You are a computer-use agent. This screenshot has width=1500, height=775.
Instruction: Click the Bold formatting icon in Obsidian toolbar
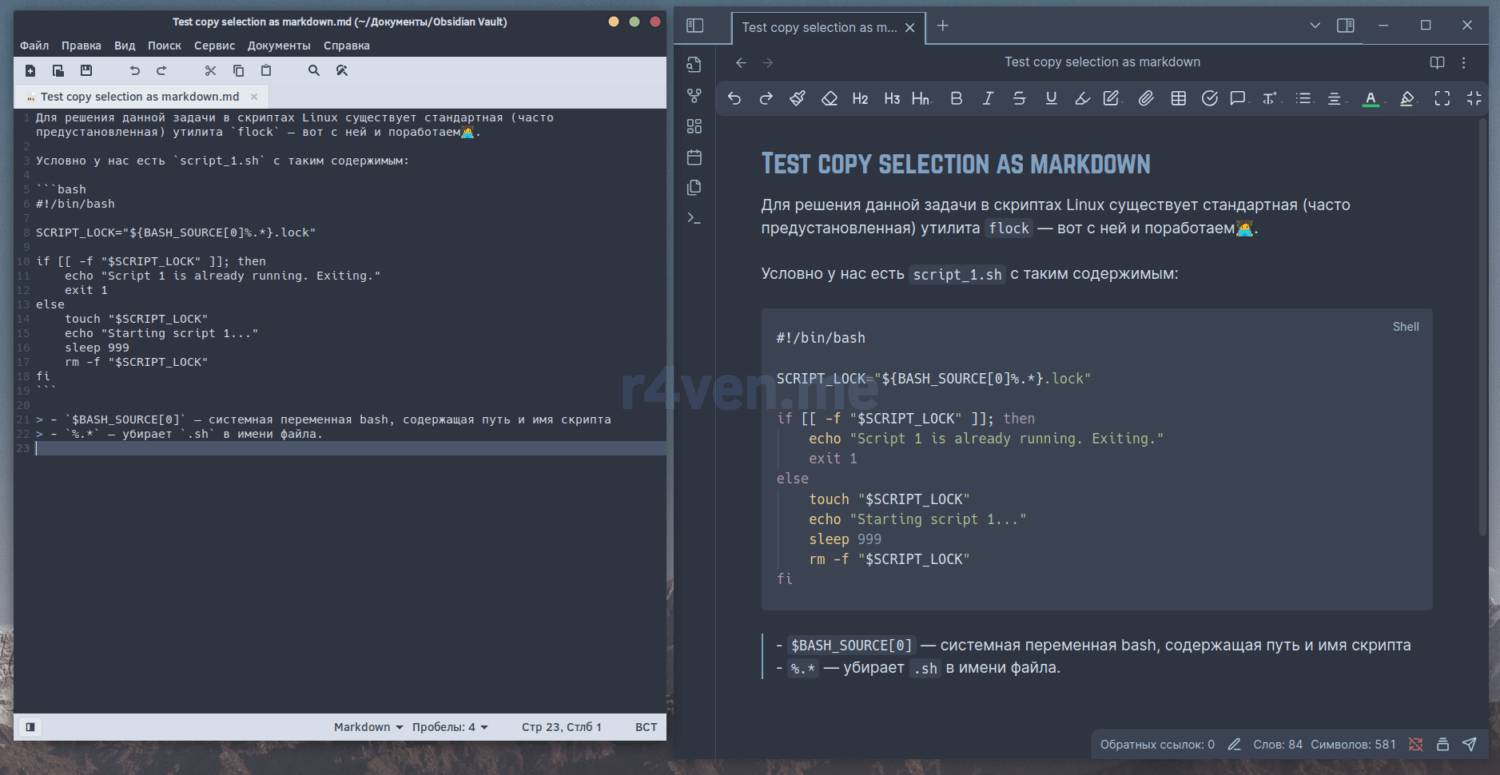[956, 98]
